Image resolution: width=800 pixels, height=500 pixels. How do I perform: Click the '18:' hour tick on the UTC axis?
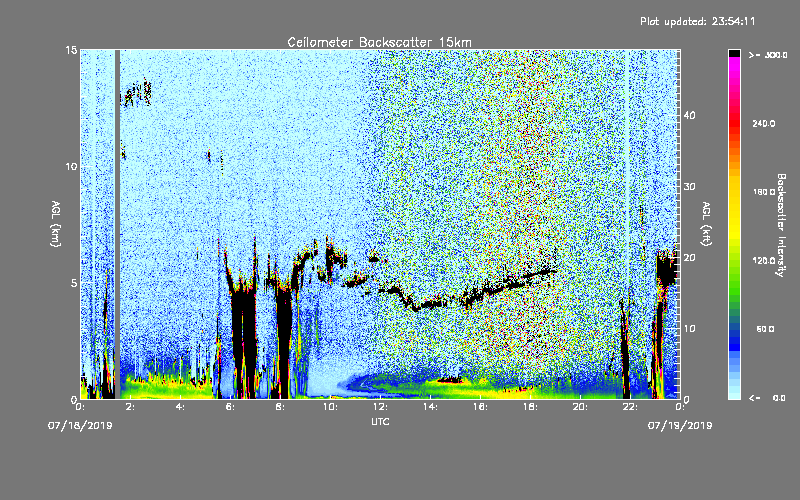530,407
